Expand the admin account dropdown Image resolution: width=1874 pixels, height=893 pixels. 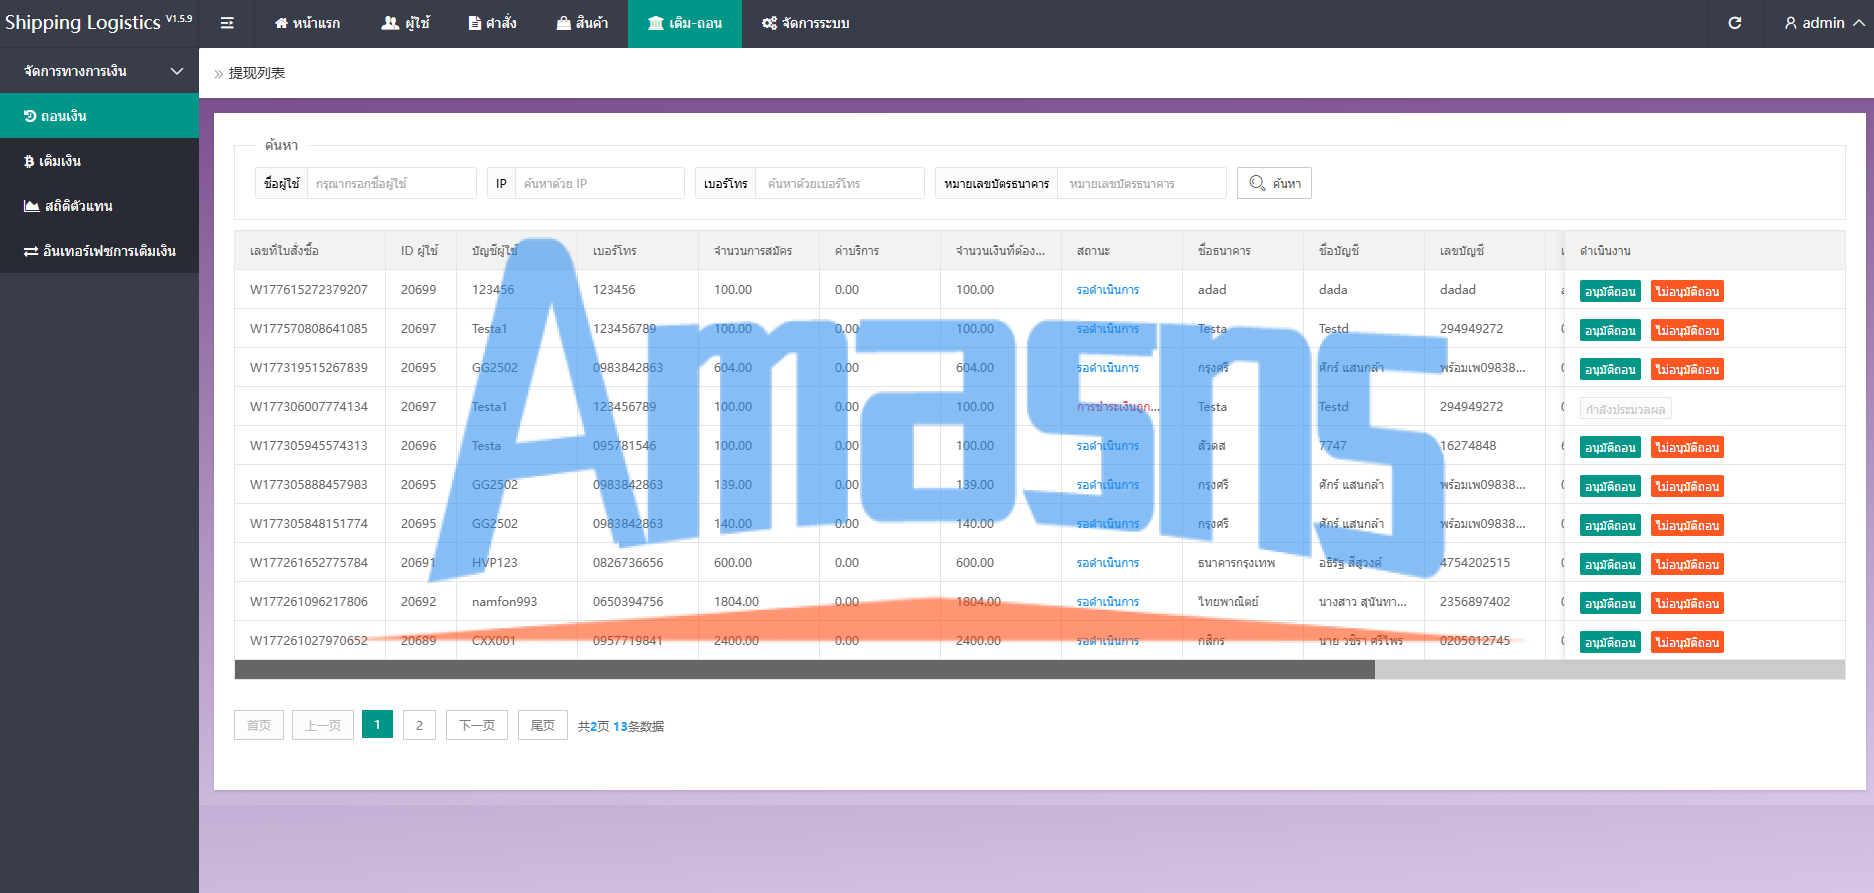1824,23
